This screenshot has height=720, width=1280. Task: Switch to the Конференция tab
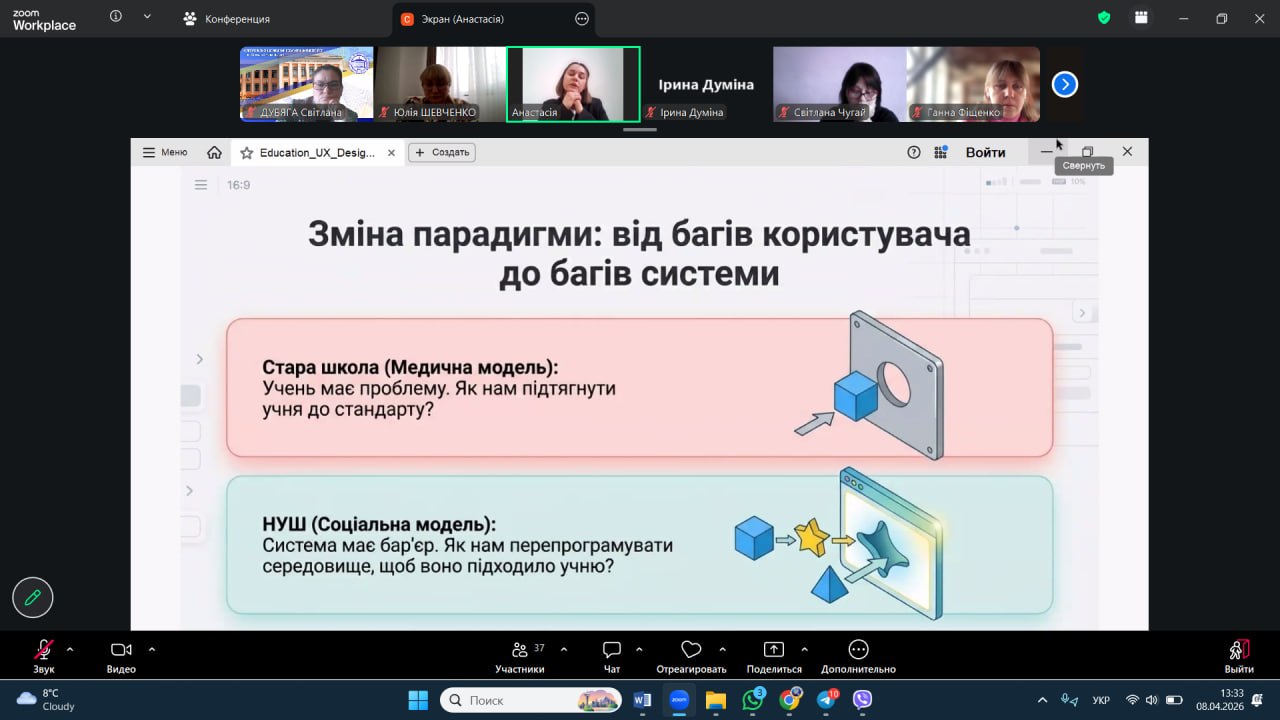coord(227,19)
